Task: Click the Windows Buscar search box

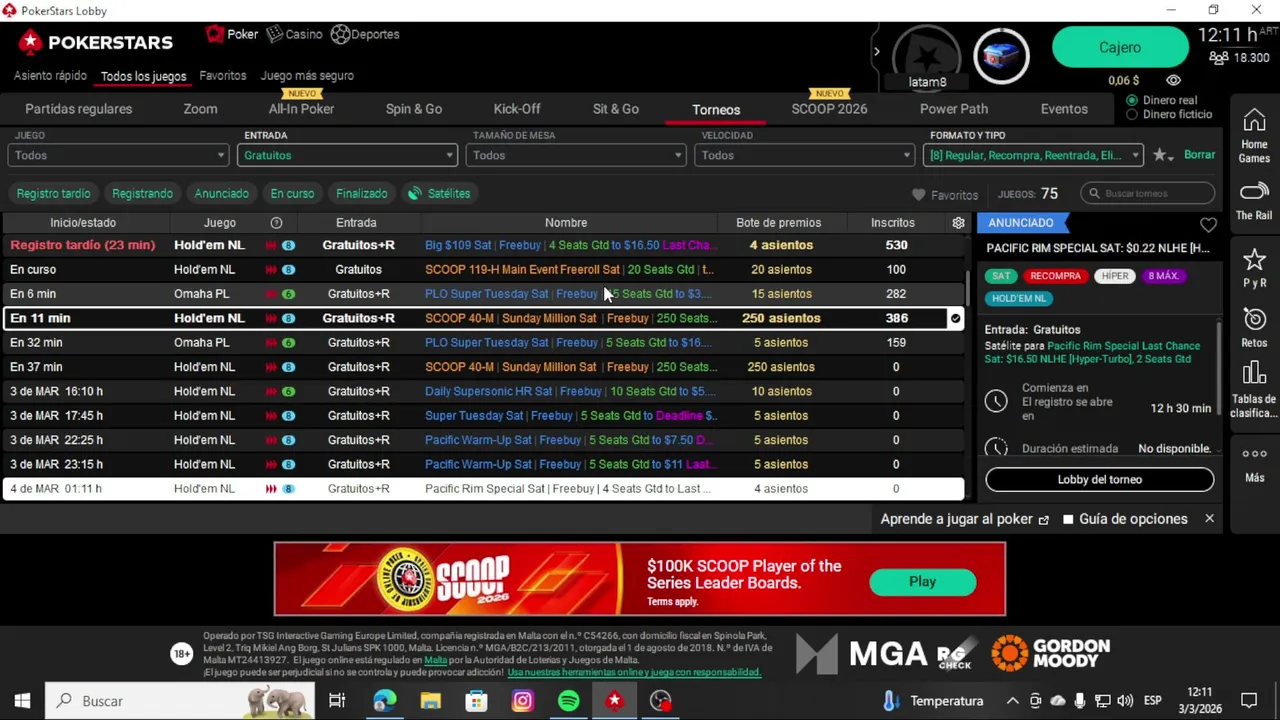Action: tap(180, 701)
